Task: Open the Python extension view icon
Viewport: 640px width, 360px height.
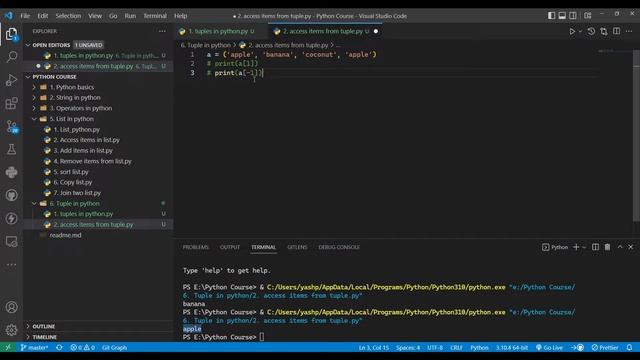Action: coord(11,172)
